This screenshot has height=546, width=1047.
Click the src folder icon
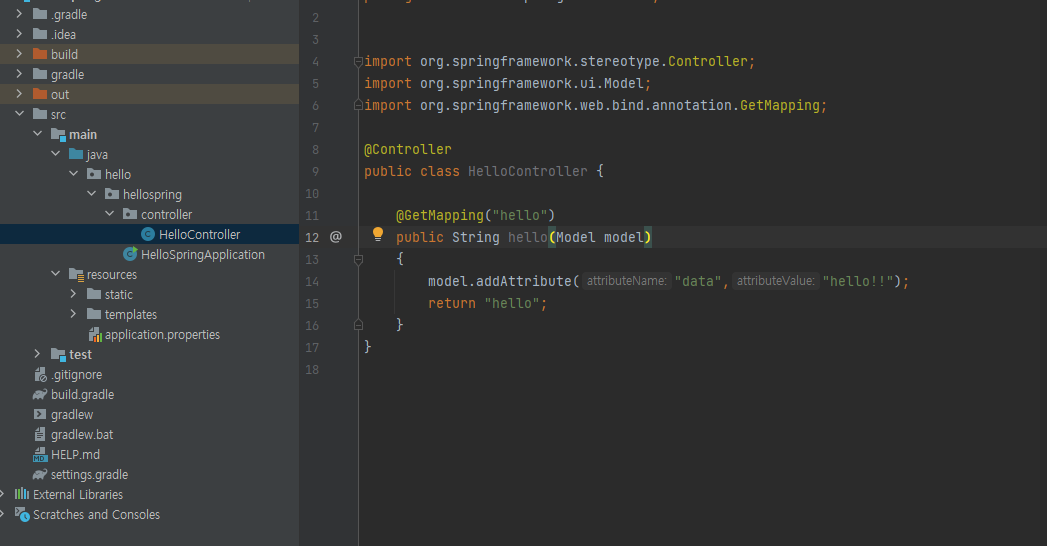[x=40, y=114]
